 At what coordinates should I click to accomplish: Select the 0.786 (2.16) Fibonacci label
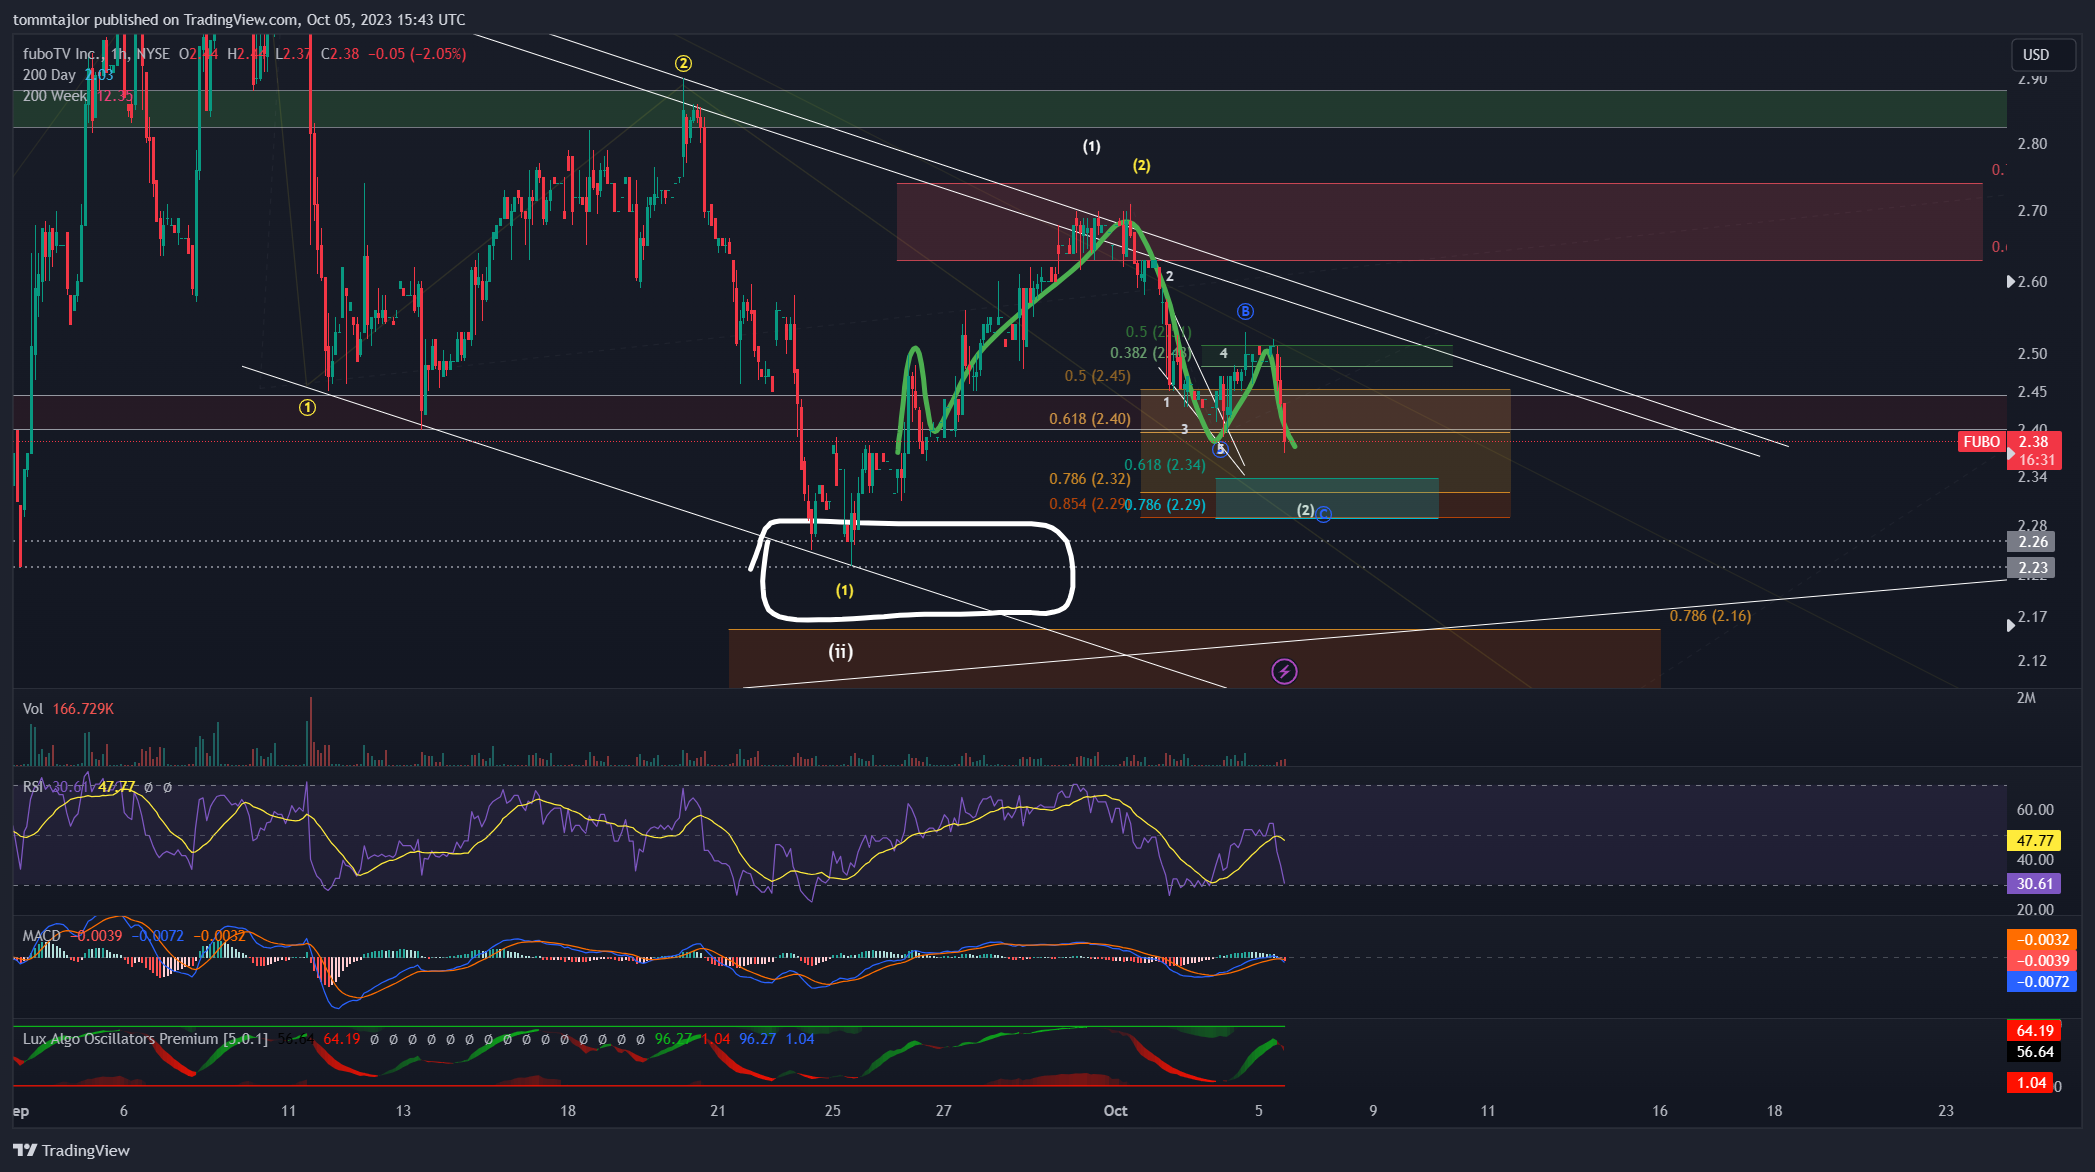(1711, 616)
